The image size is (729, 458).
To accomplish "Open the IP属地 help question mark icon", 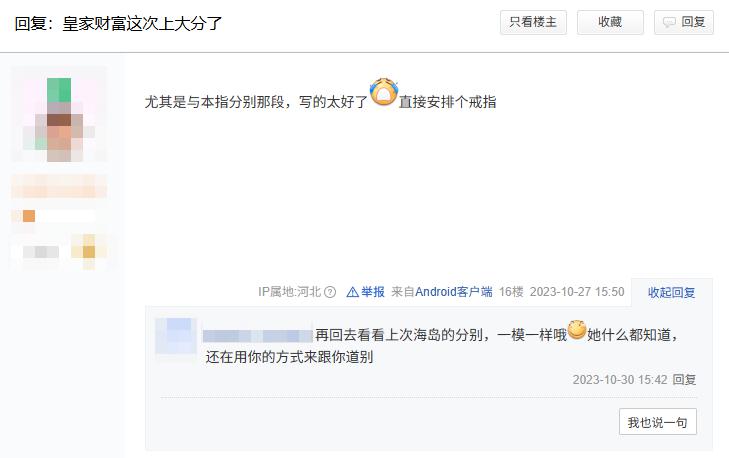I will coord(330,292).
